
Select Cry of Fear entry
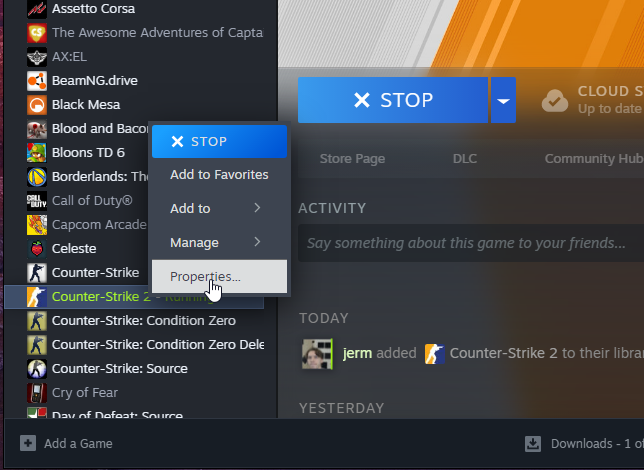click(85, 393)
